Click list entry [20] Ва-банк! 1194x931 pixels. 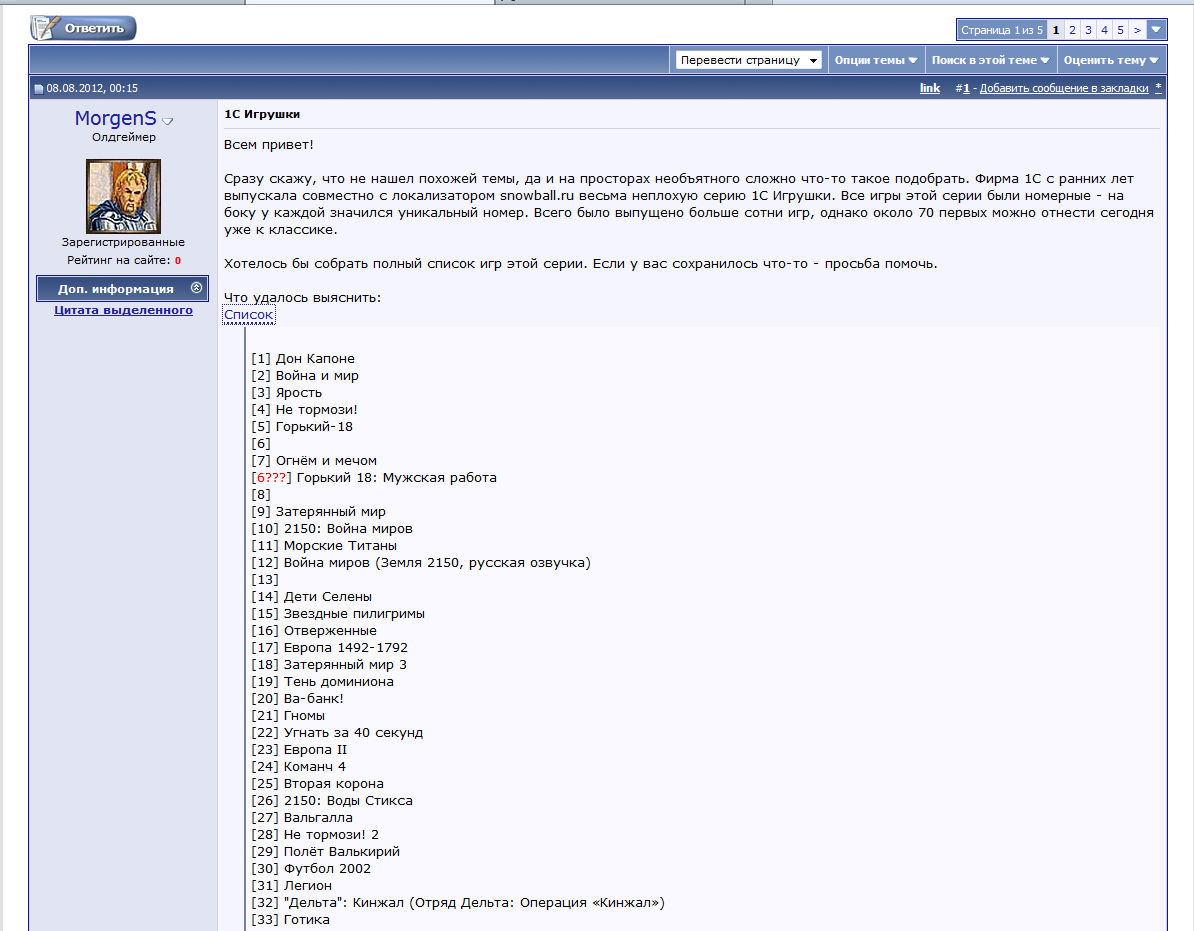pyautogui.click(x=298, y=698)
